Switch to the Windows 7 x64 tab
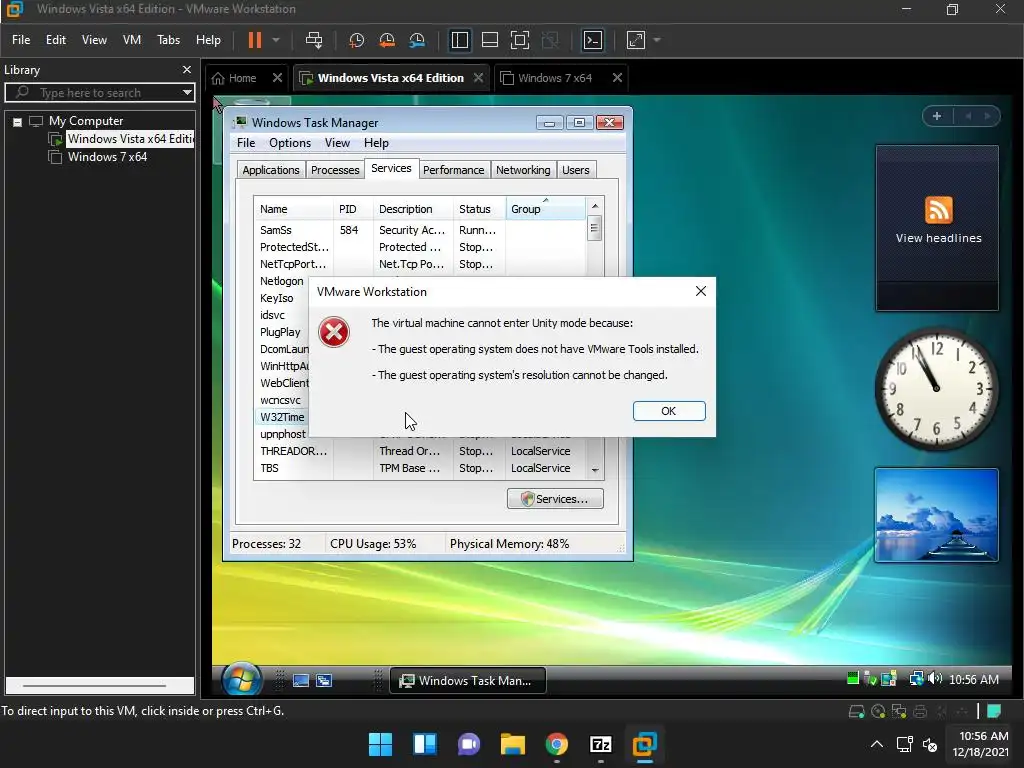 (555, 78)
